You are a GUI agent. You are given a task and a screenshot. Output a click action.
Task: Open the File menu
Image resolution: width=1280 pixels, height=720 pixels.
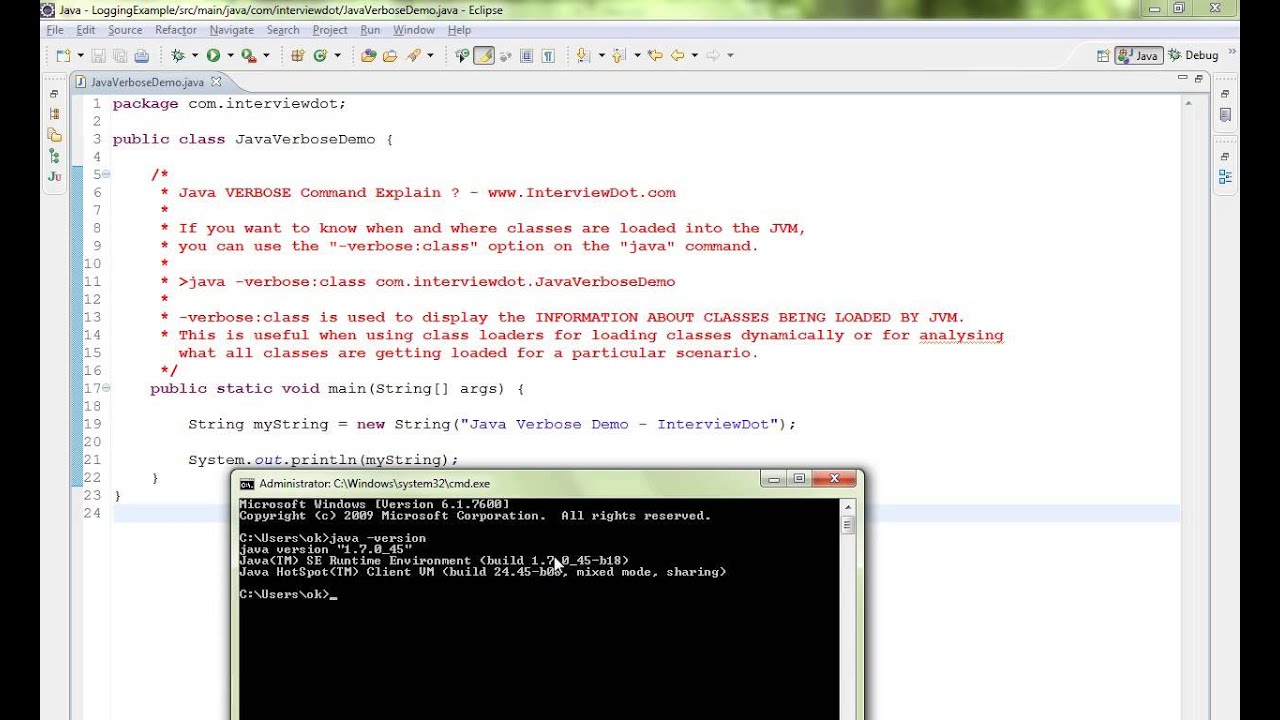(x=55, y=30)
